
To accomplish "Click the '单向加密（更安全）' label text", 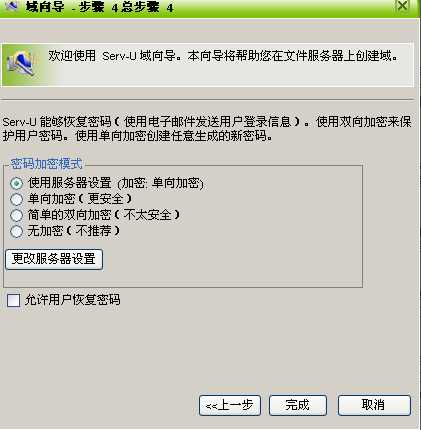I will 80,199.
